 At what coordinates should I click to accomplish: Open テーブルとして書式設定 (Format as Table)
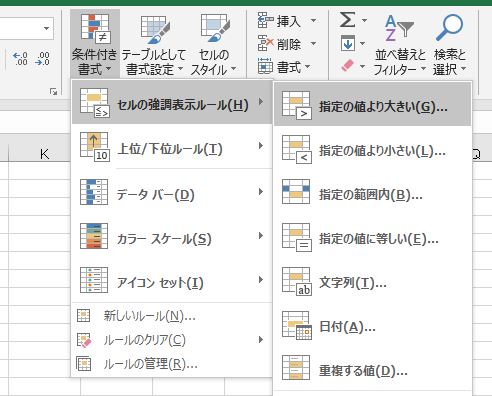coord(154,44)
